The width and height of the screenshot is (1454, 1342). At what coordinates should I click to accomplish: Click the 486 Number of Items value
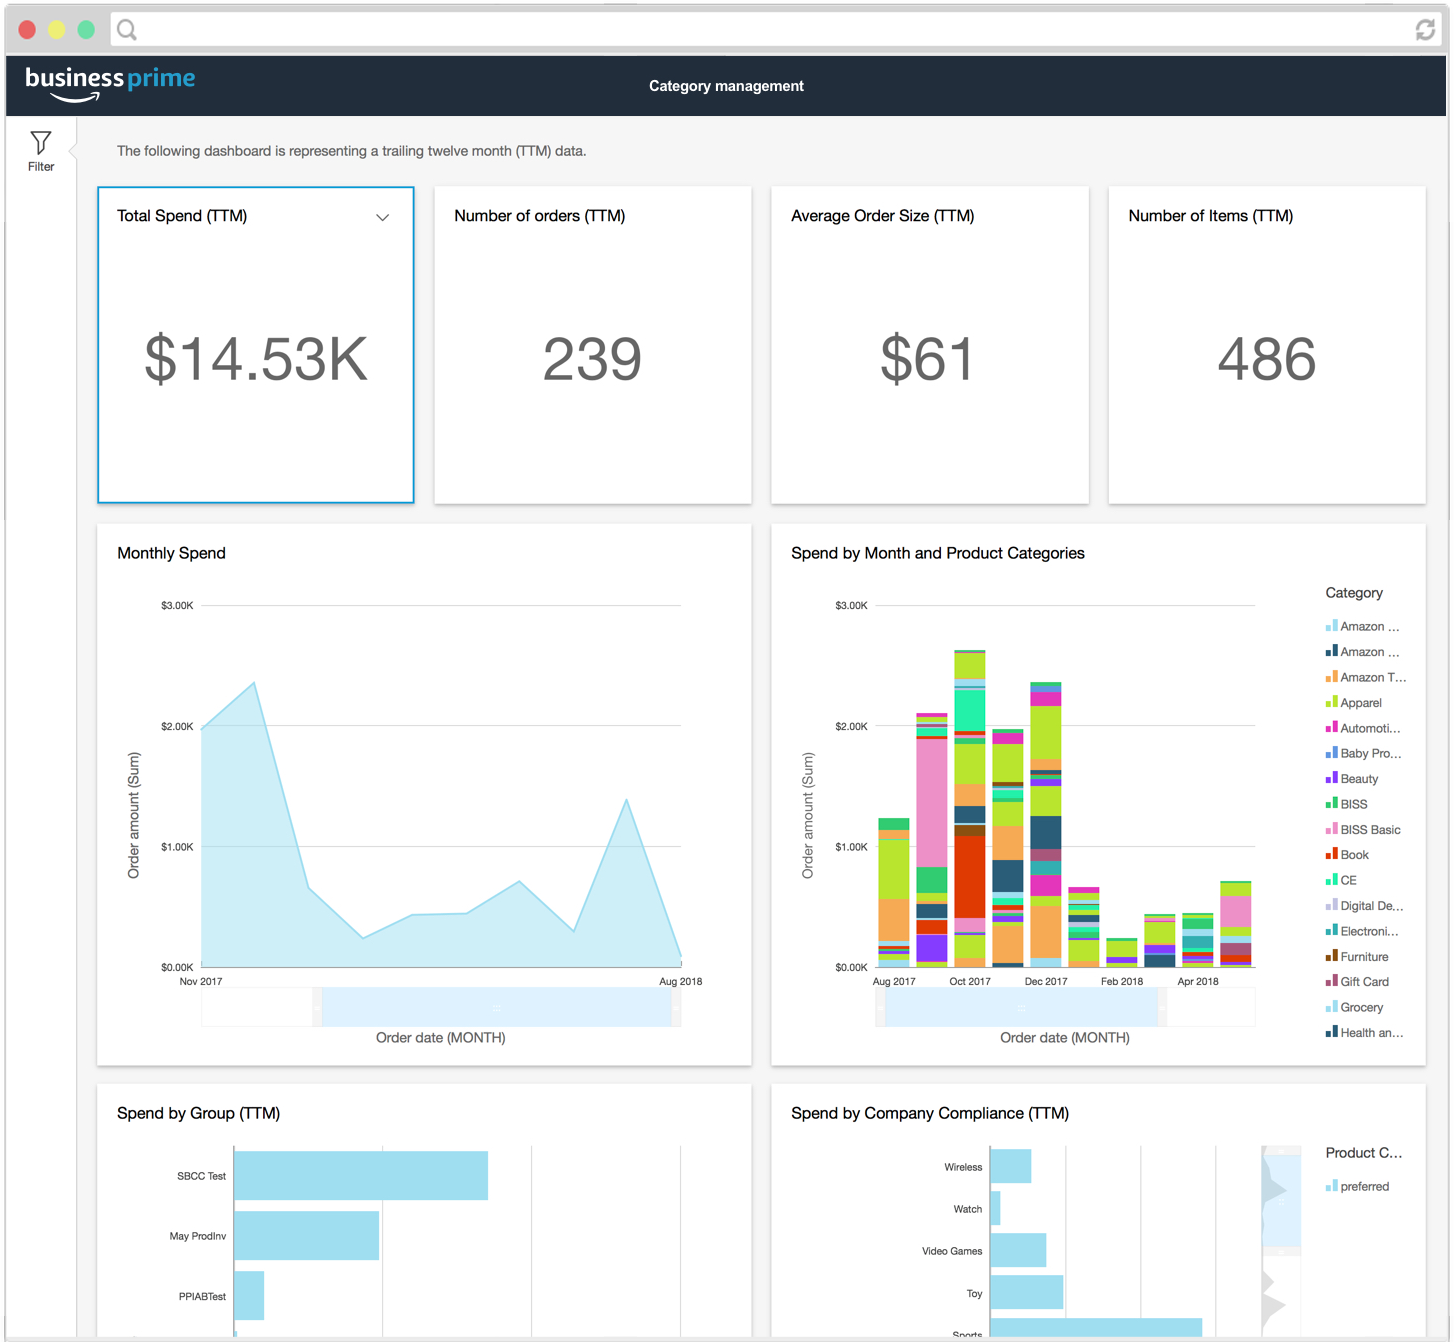1267,359
